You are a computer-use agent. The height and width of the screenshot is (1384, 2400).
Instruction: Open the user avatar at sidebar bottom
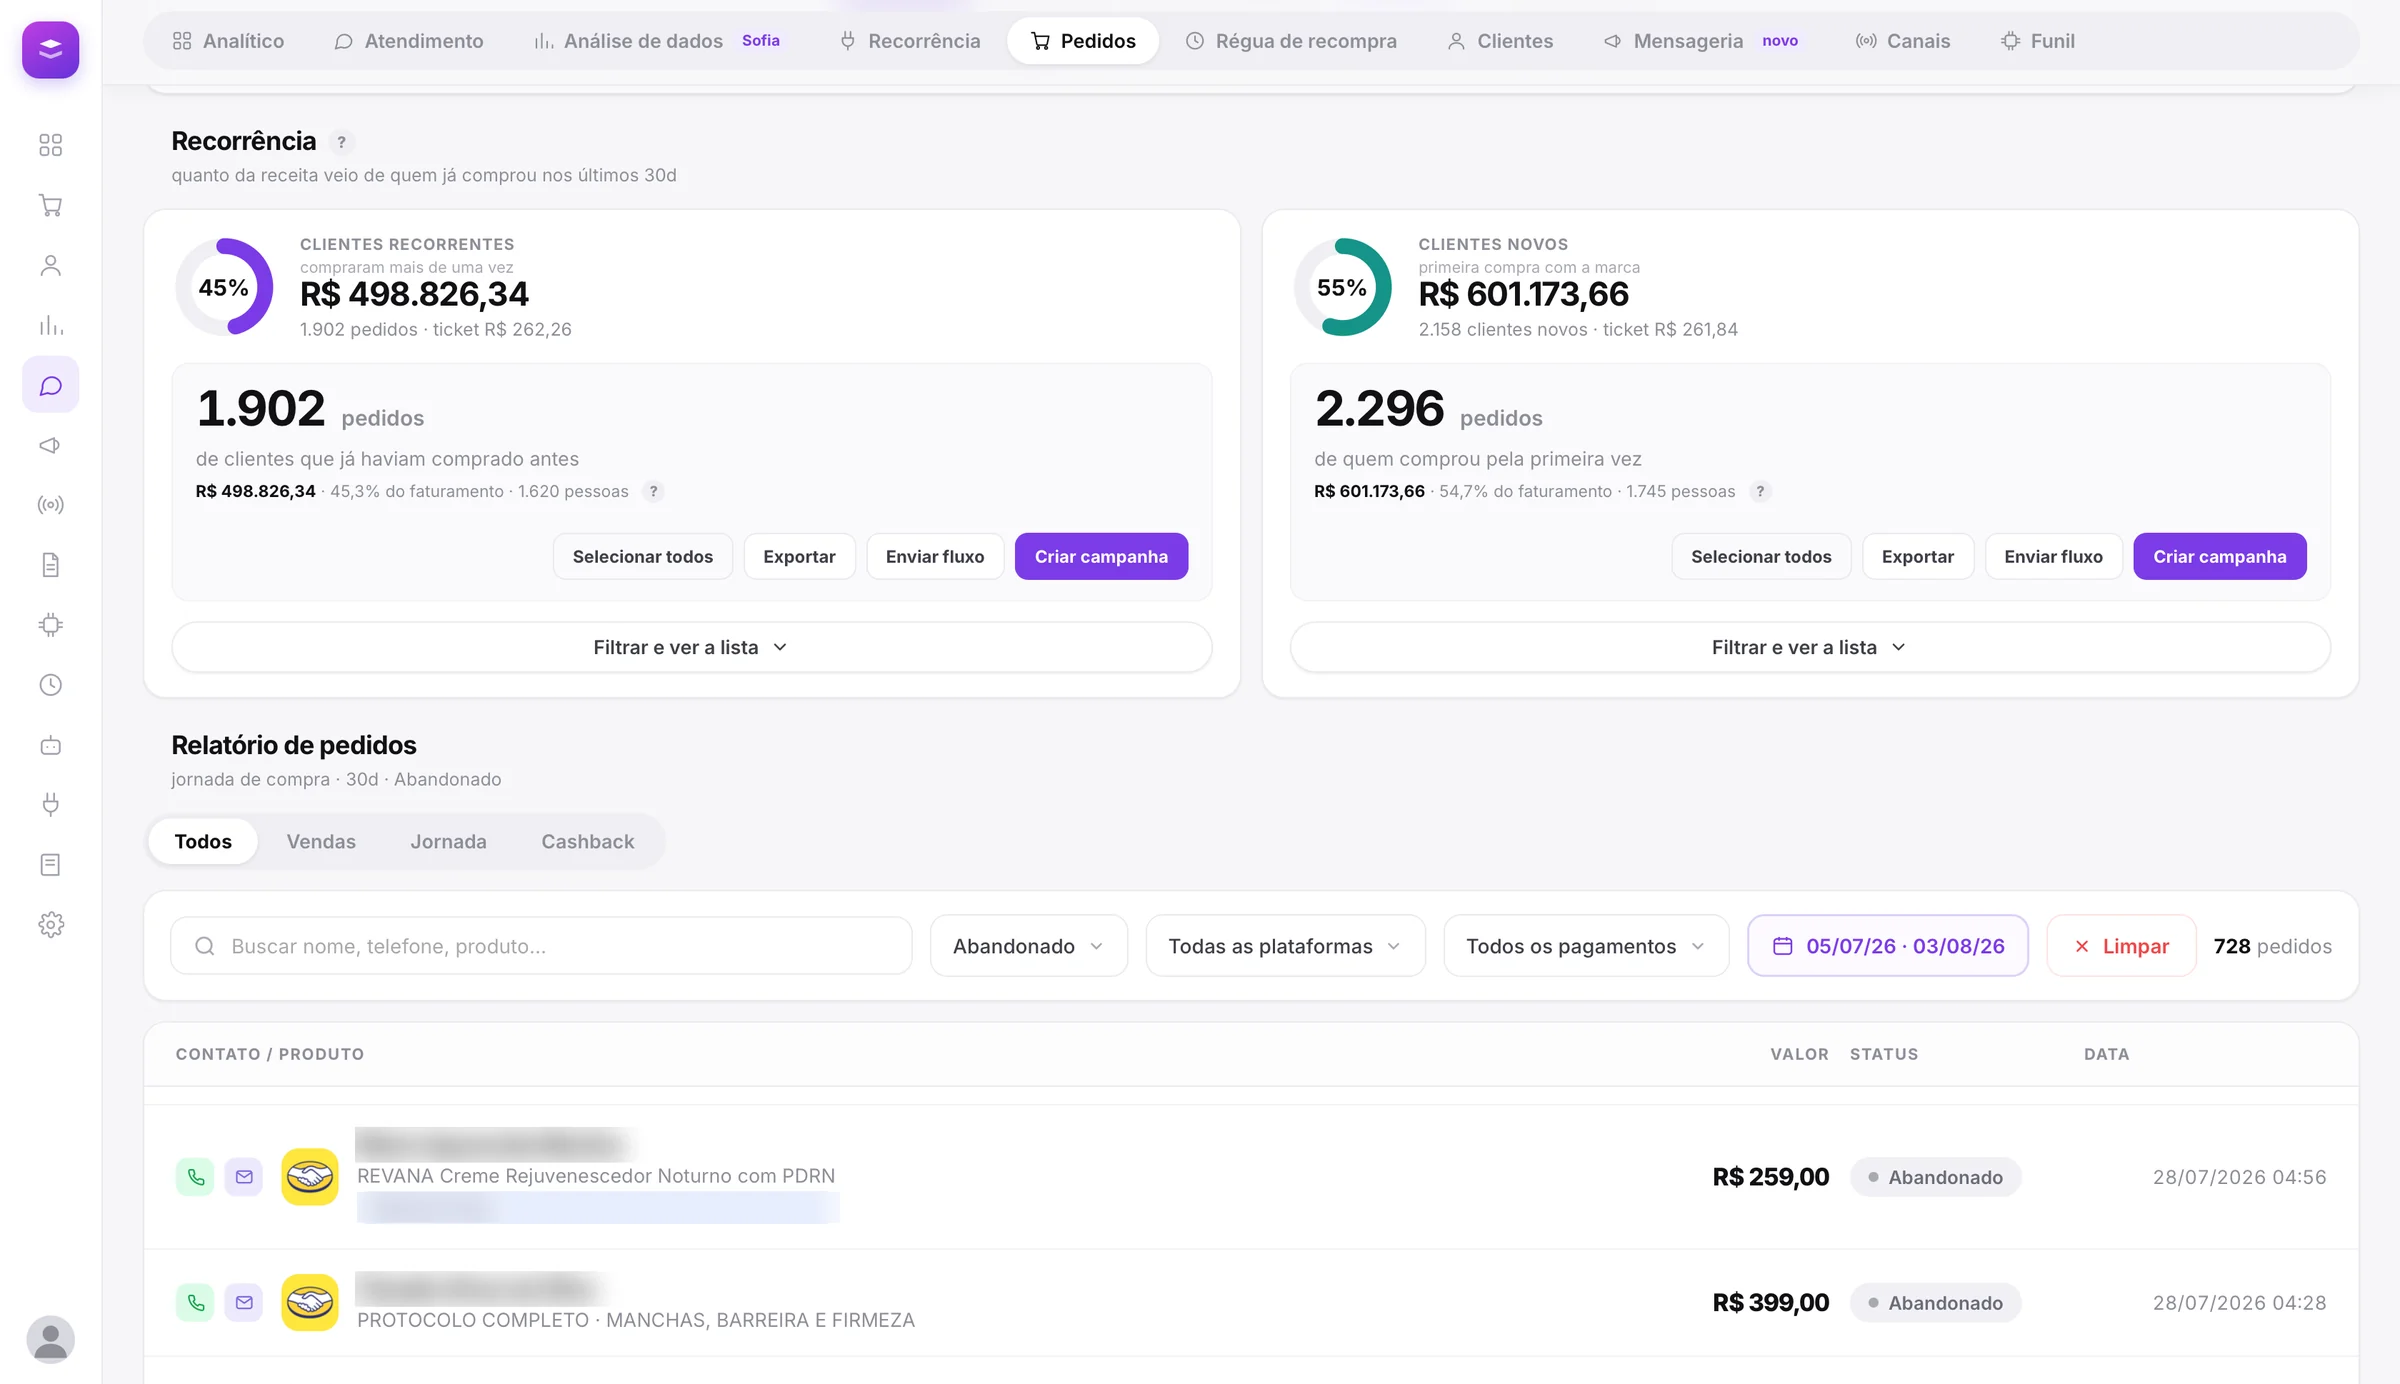click(50, 1339)
